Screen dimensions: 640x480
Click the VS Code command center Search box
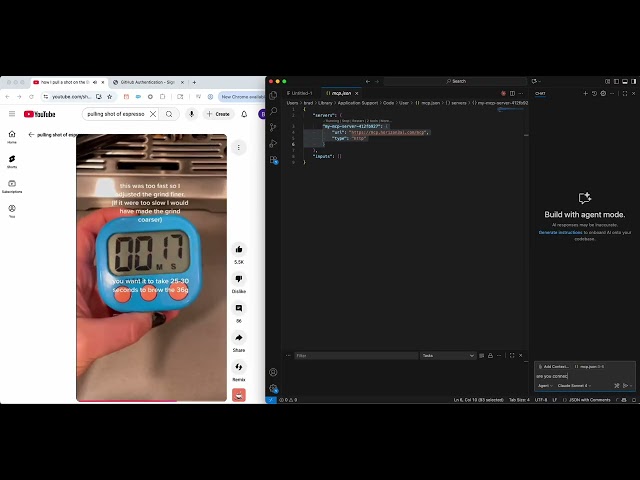(x=456, y=82)
